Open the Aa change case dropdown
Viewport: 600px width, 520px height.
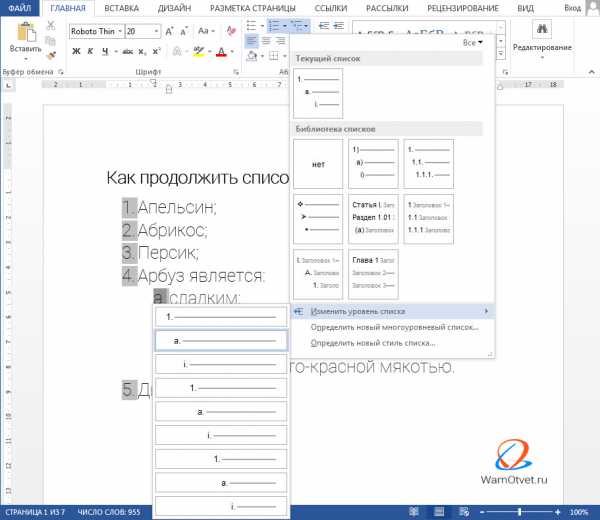(206, 31)
